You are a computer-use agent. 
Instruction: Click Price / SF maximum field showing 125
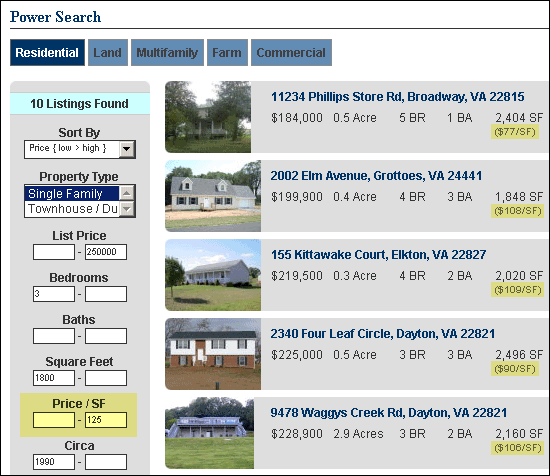point(106,420)
